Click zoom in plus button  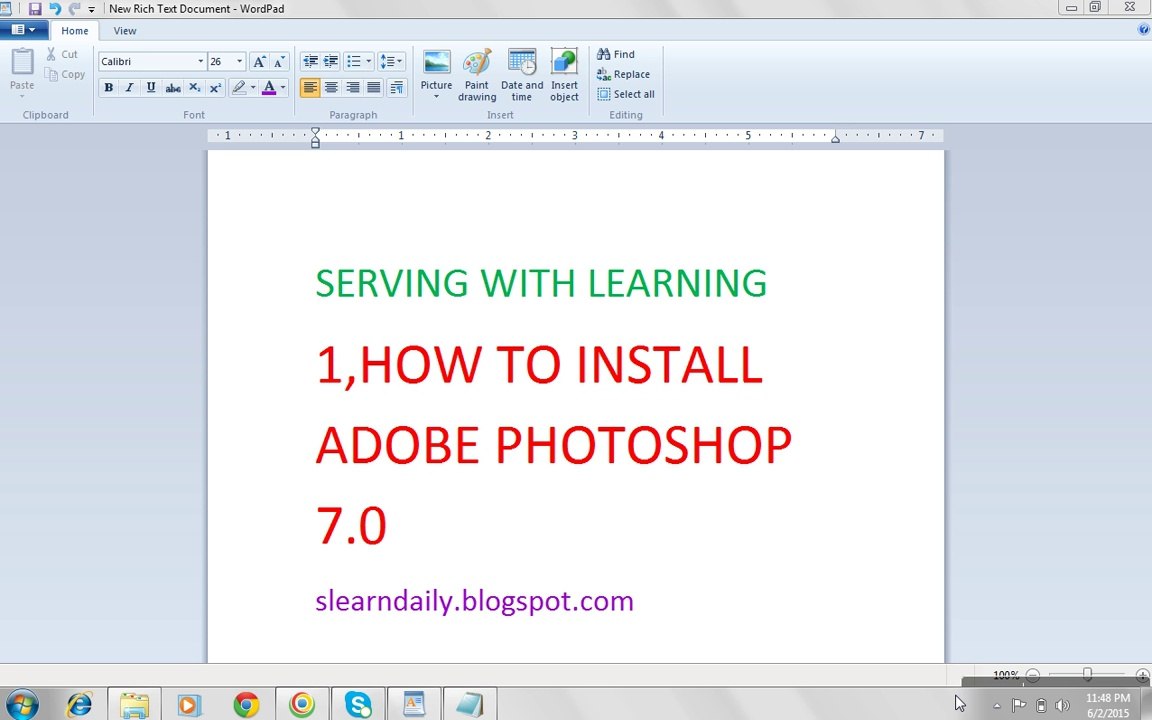click(1142, 674)
